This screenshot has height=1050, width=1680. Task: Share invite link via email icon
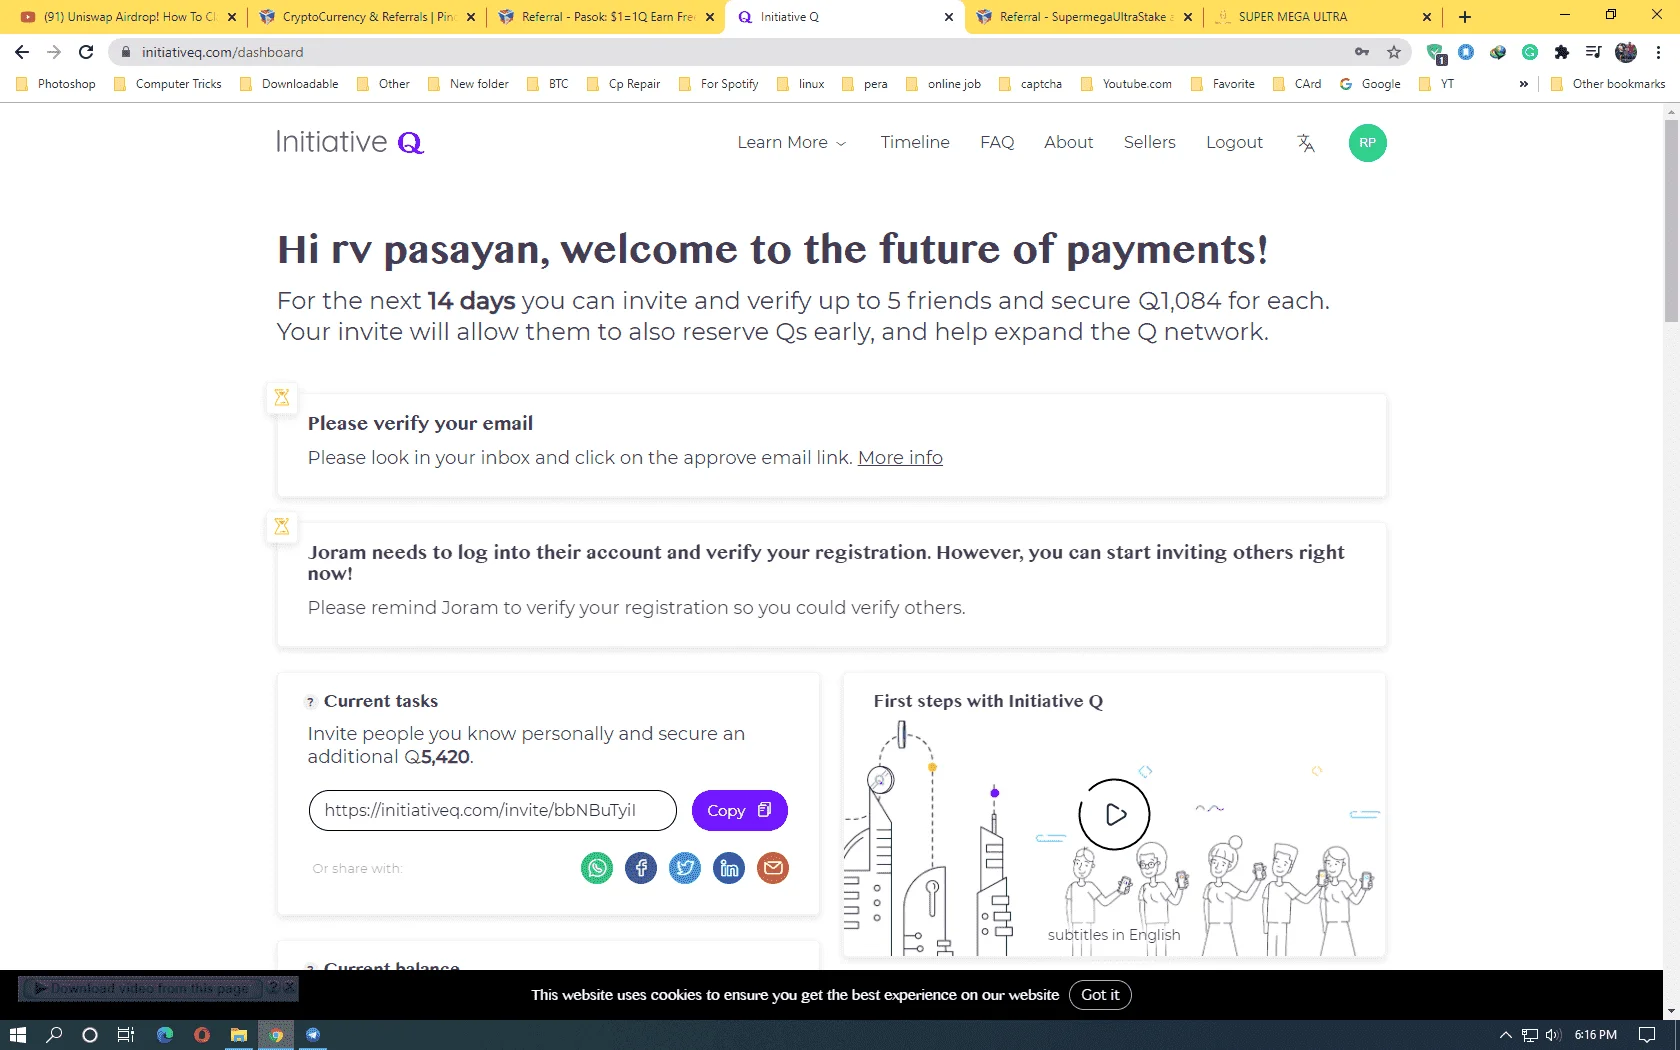773,868
